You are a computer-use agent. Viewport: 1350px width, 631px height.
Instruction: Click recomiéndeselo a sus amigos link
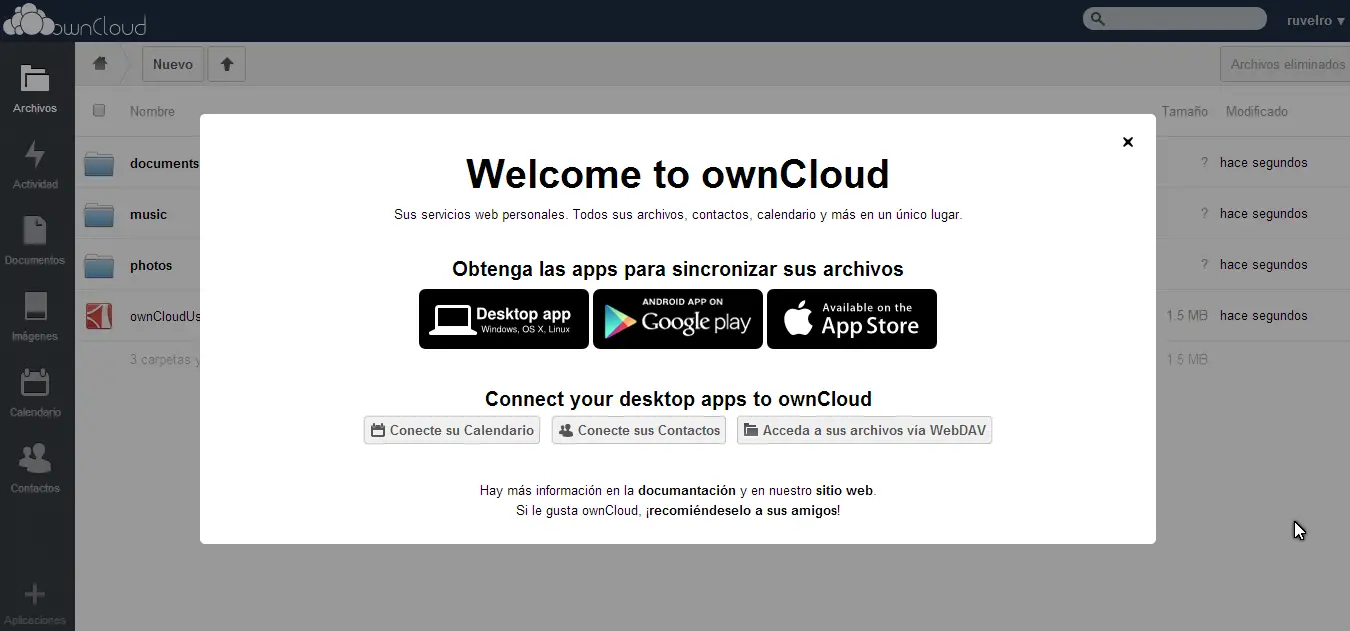coord(743,510)
